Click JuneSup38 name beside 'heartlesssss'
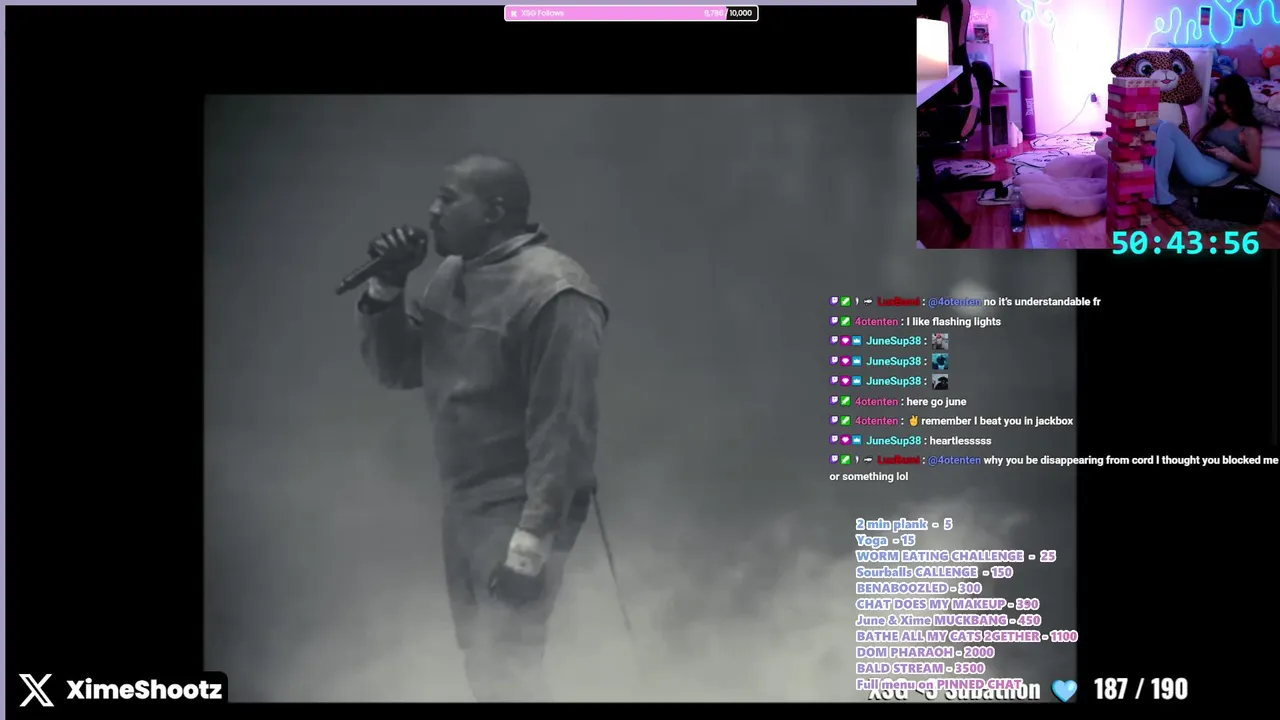Image resolution: width=1280 pixels, height=720 pixels. (x=893, y=441)
